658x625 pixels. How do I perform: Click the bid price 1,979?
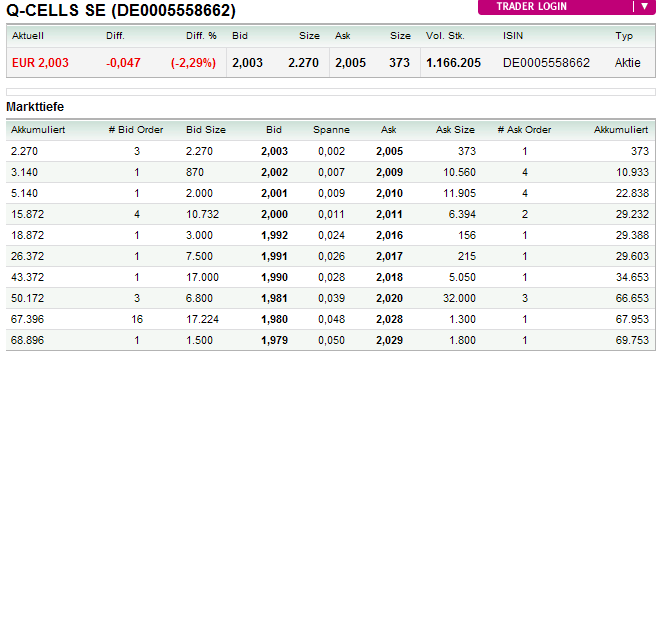(x=274, y=340)
